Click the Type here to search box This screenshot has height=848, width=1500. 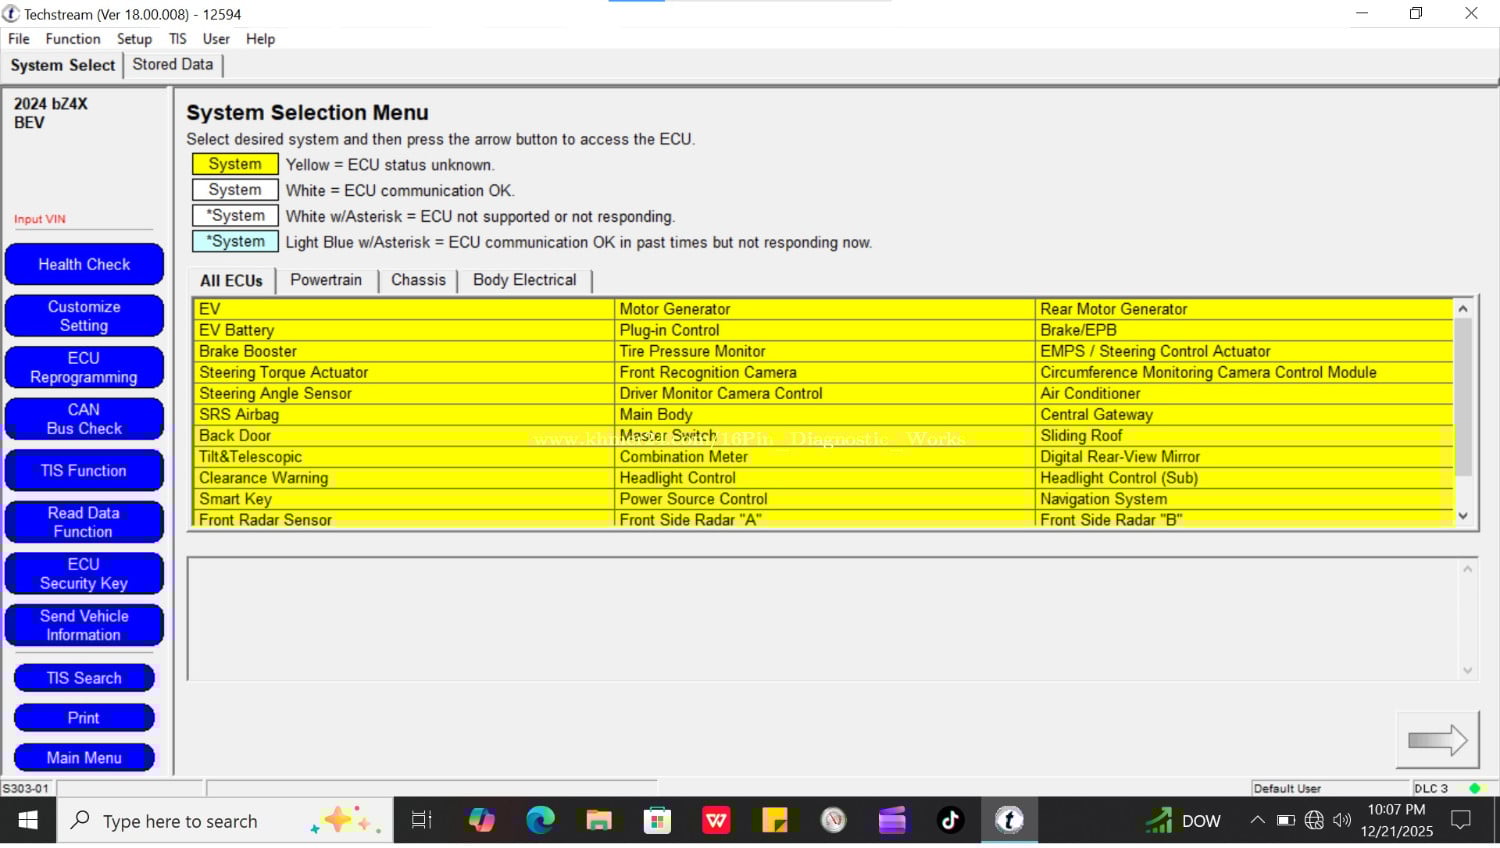coord(180,821)
